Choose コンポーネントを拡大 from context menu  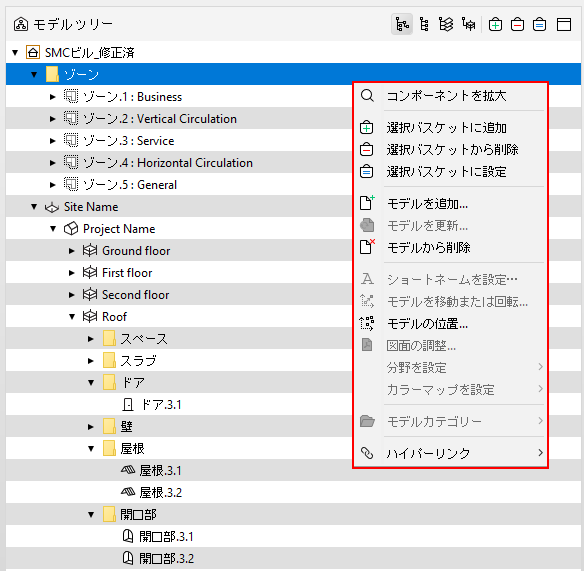450,96
